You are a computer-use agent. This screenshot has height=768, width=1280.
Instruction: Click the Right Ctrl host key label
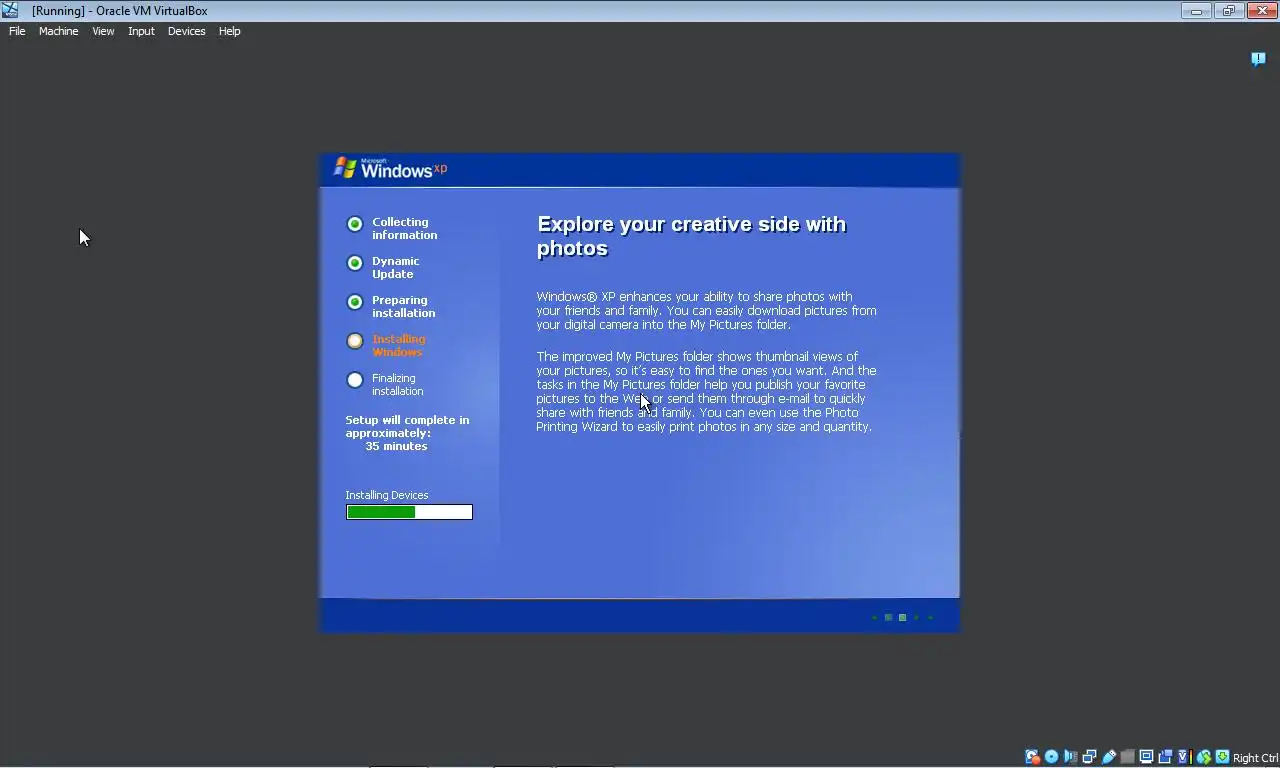pos(1256,758)
